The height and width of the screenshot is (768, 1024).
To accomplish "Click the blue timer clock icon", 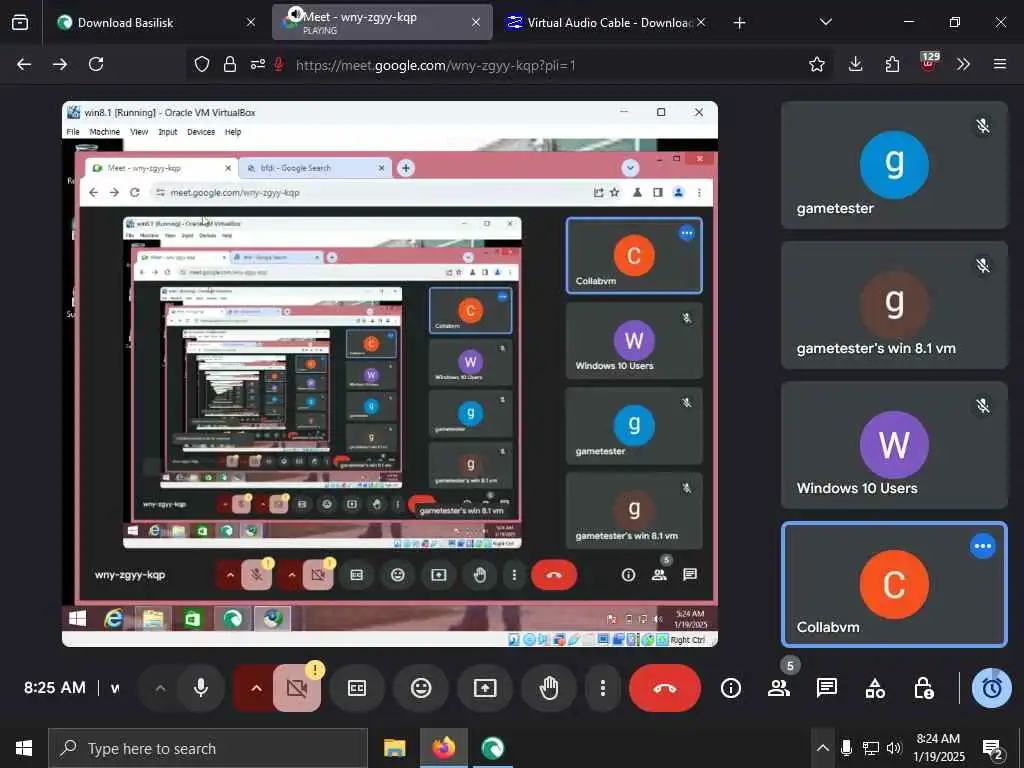I will 991,688.
